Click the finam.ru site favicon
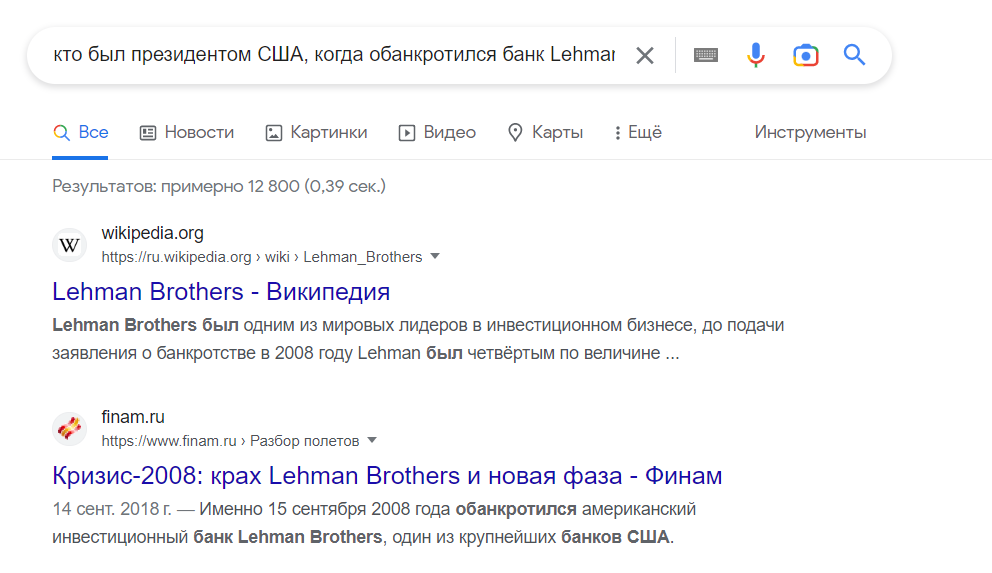 click(70, 429)
